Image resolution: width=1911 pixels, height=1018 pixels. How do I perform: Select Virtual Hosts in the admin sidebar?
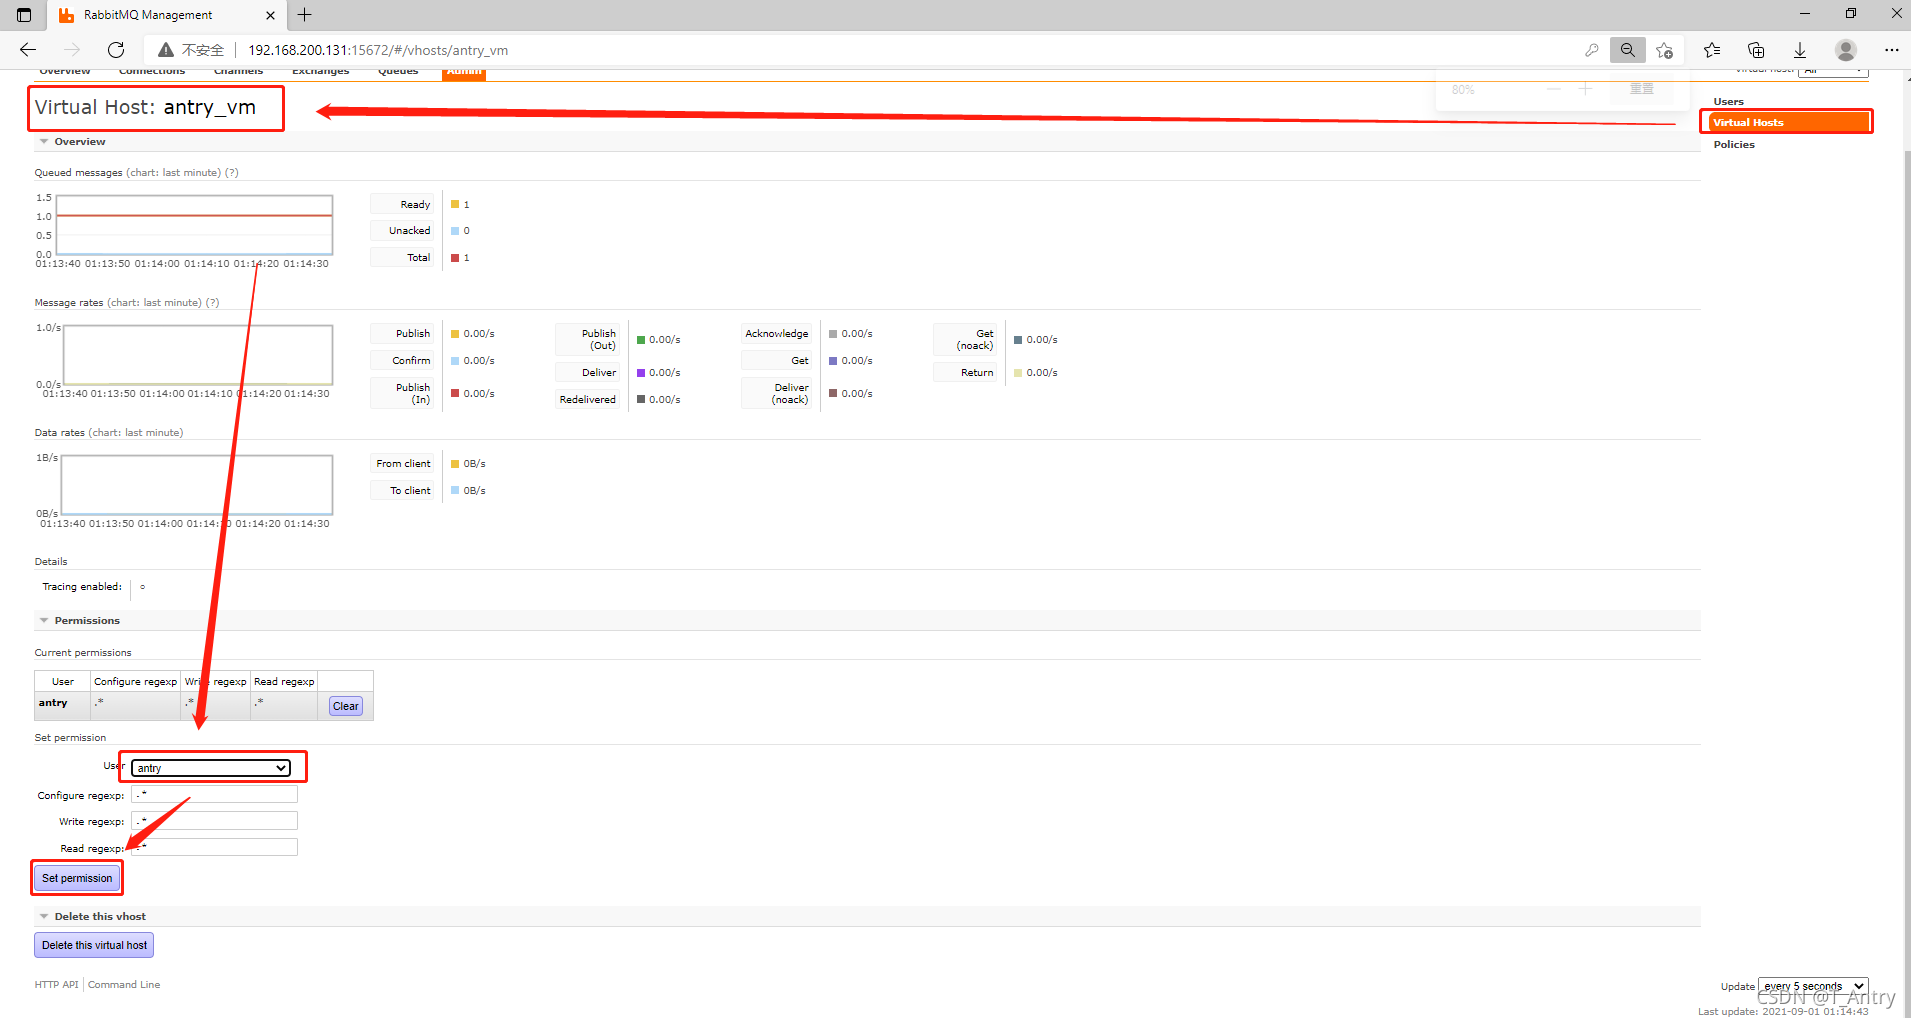click(1786, 122)
